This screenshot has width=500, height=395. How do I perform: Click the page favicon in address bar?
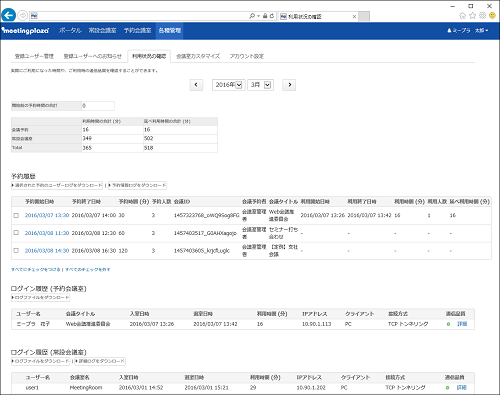click(34, 16)
